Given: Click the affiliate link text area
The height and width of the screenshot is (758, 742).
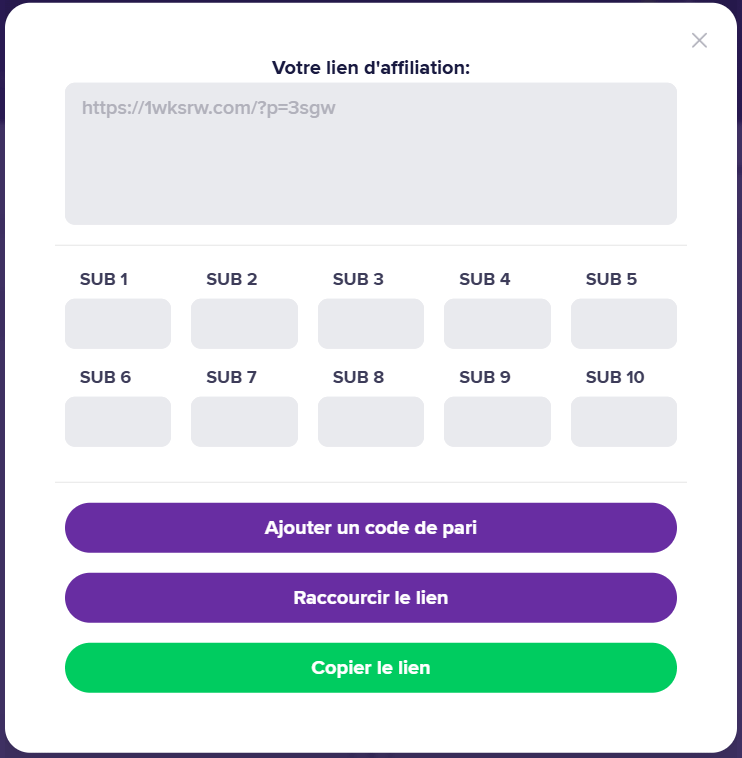Looking at the screenshot, I should (x=370, y=153).
